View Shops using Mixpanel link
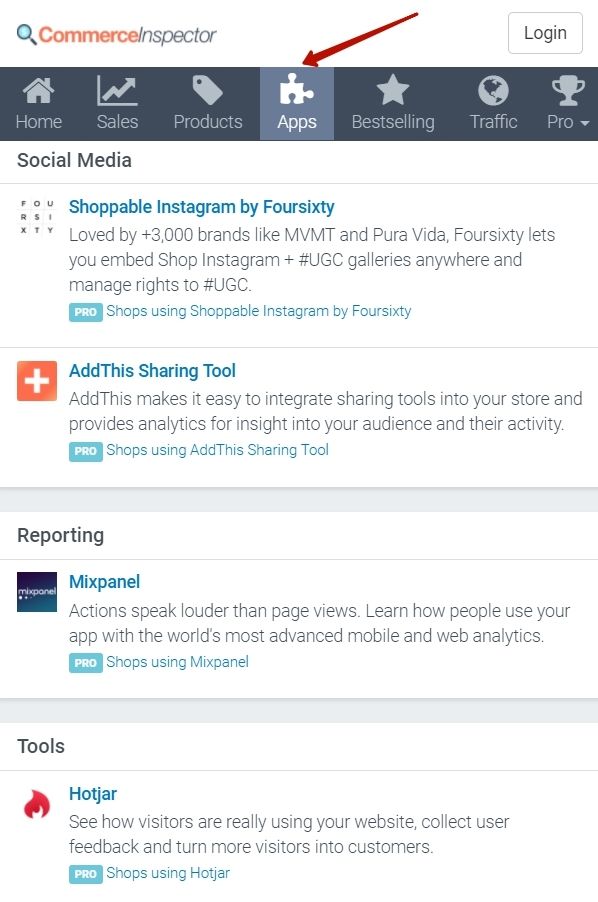Viewport: 598px width, 902px height. pos(177,662)
